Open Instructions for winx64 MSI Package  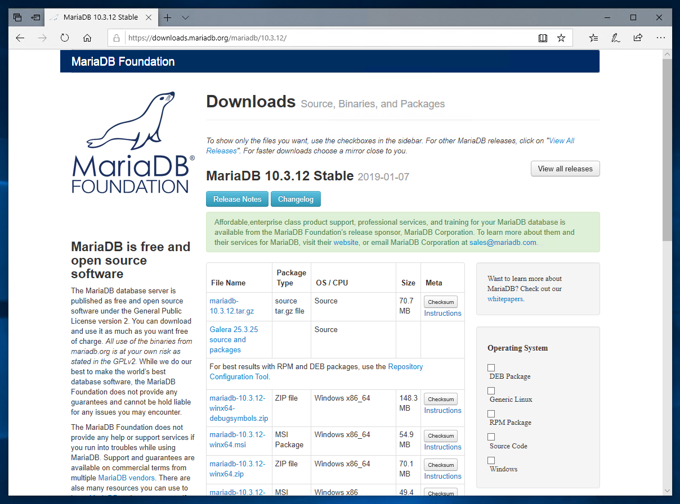442,447
